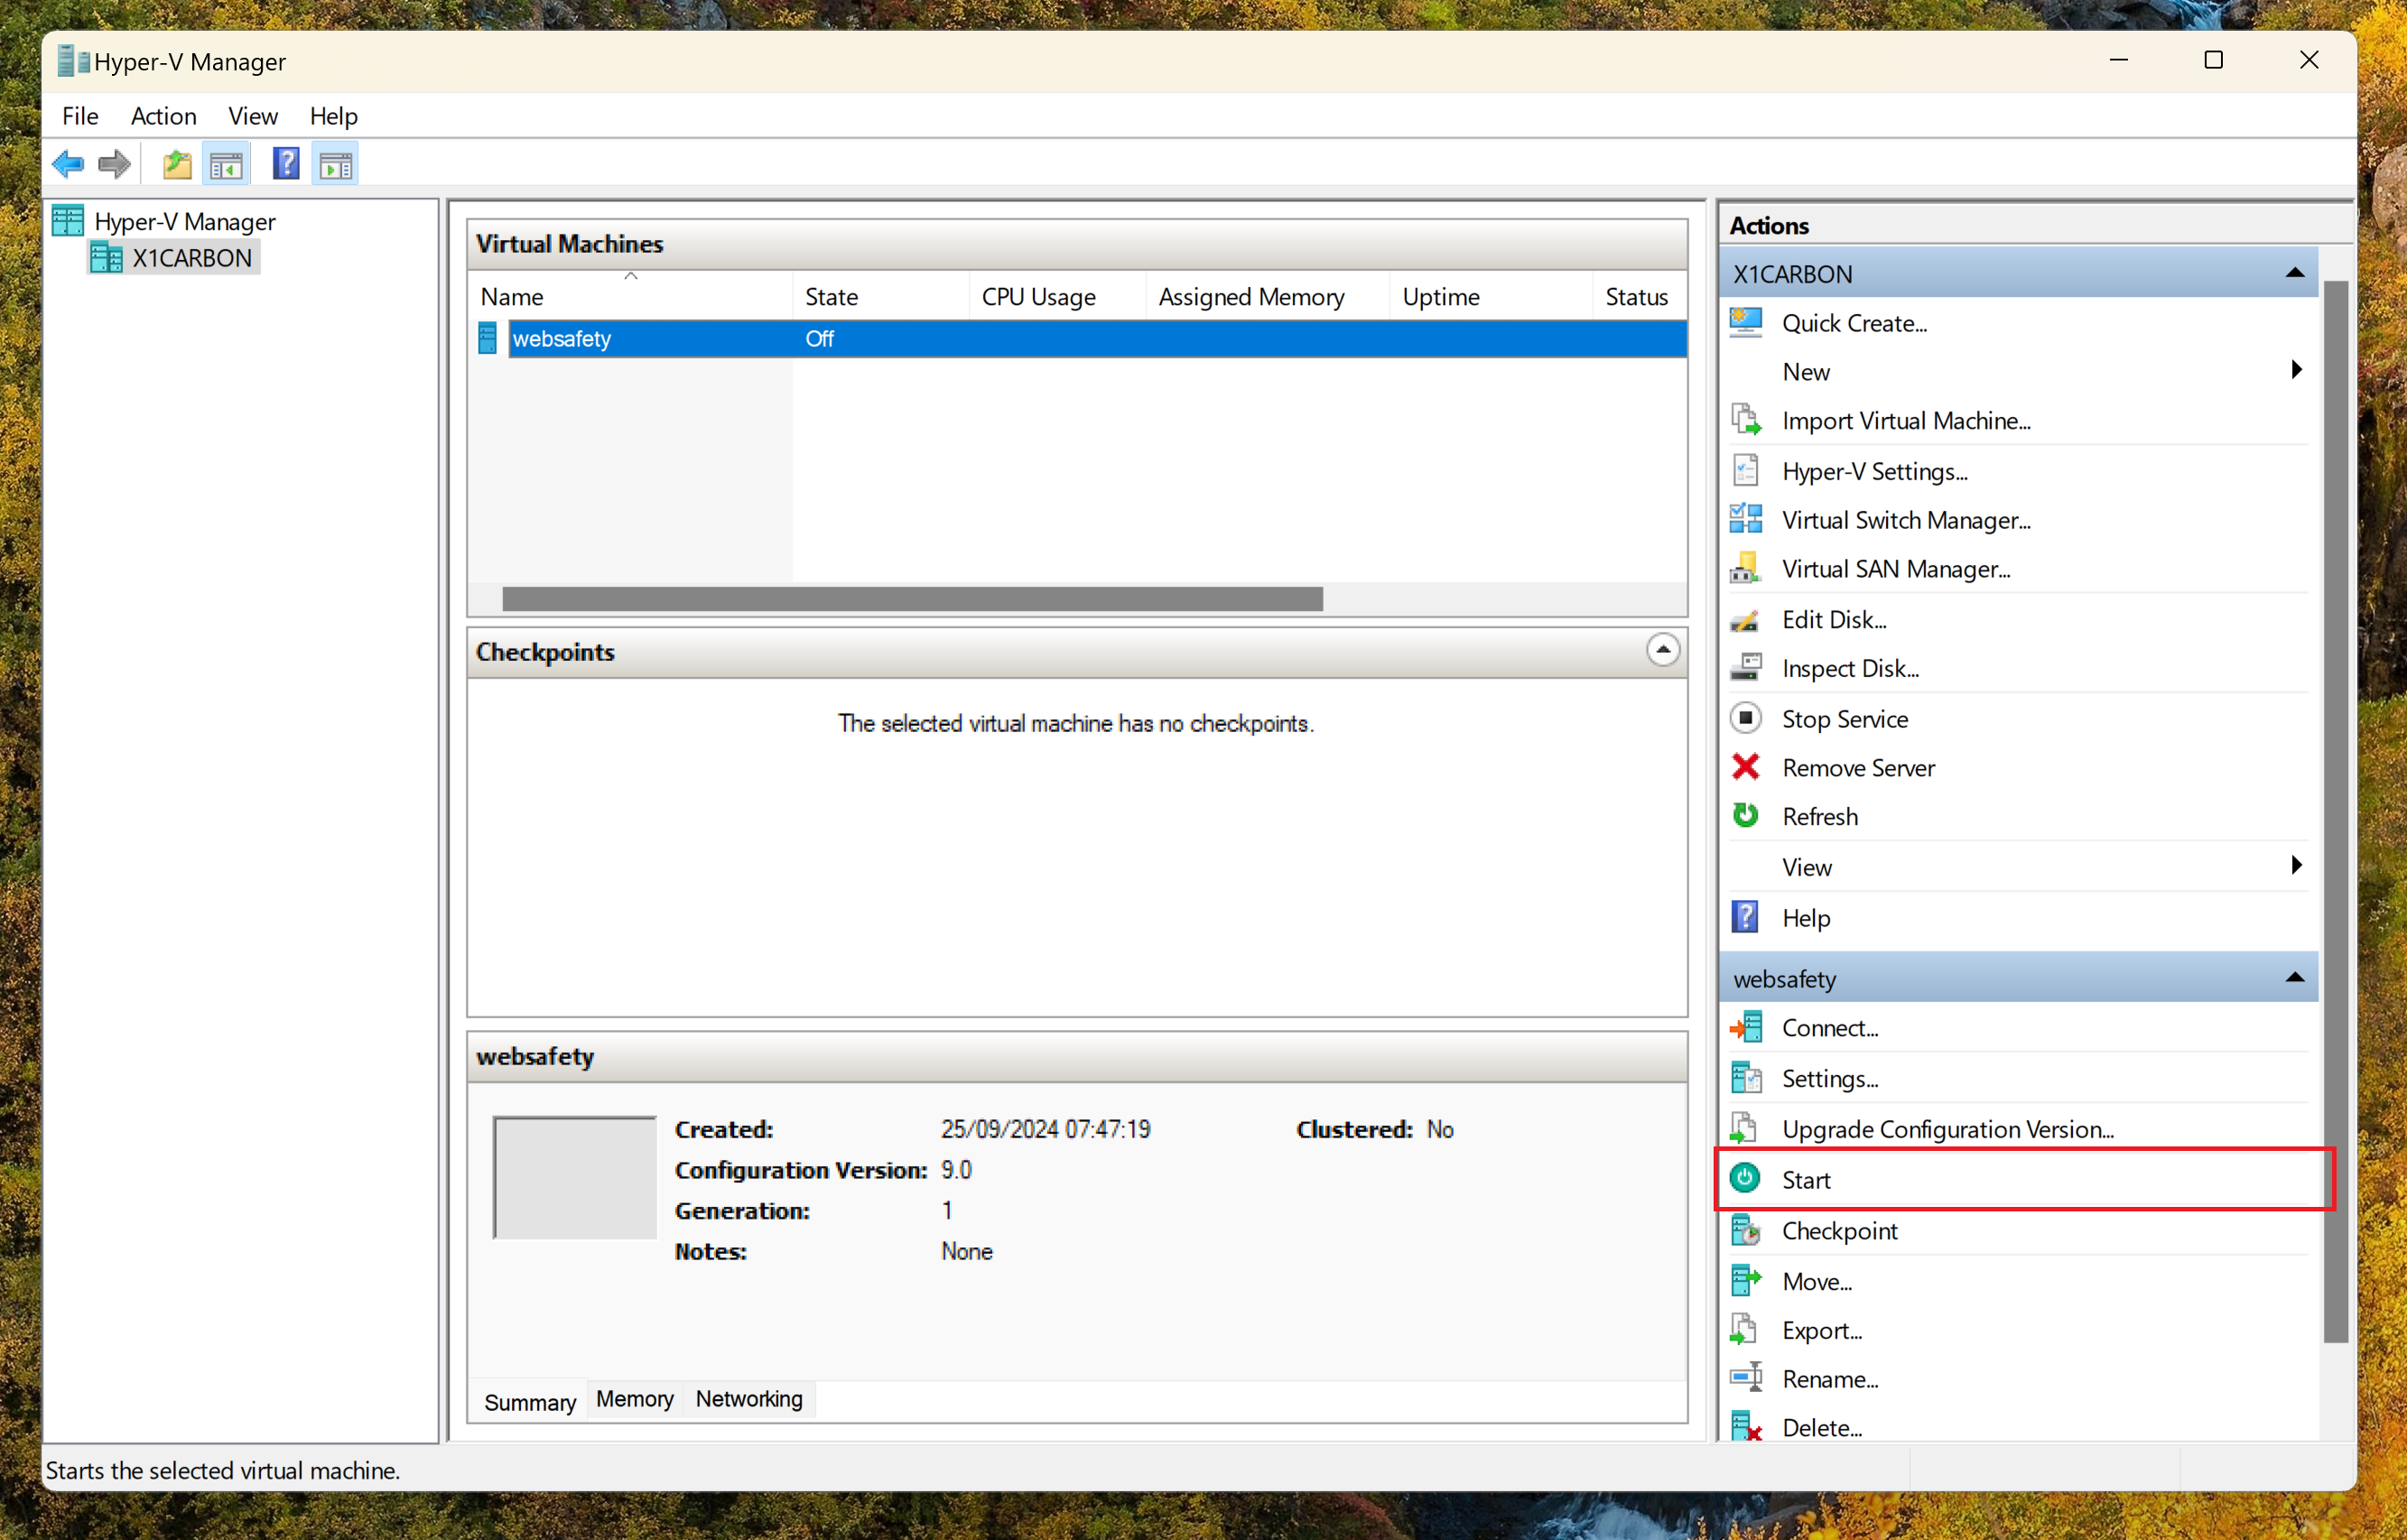Click the Hyper-V Manager title bar icon

tap(73, 61)
